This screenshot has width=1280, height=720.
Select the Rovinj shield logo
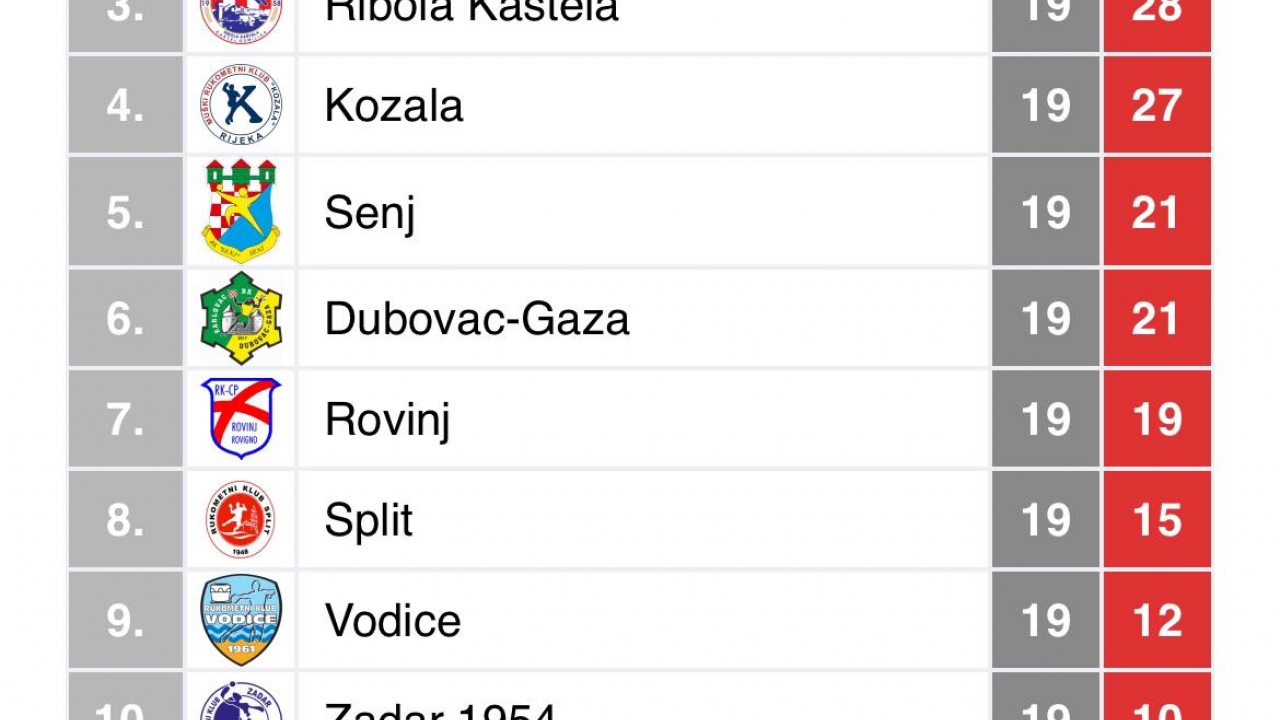pos(240,418)
